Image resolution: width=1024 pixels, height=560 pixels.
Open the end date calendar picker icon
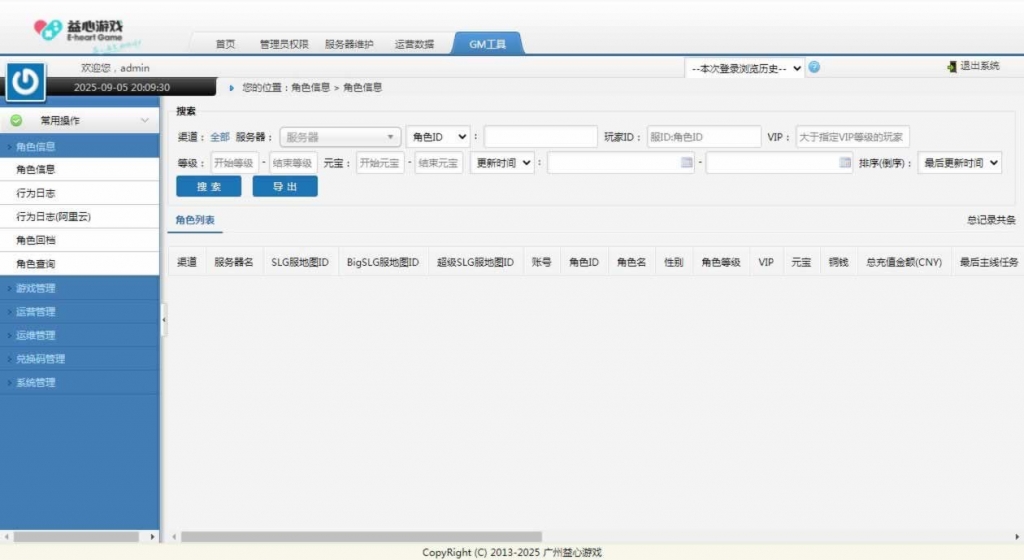845,162
